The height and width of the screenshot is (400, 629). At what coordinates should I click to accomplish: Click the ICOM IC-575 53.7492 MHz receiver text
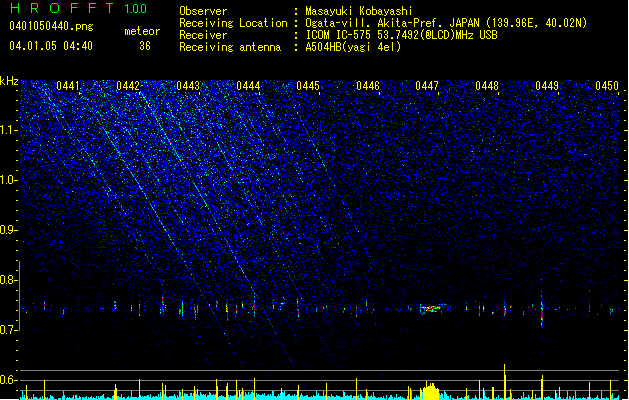[x=401, y=35]
